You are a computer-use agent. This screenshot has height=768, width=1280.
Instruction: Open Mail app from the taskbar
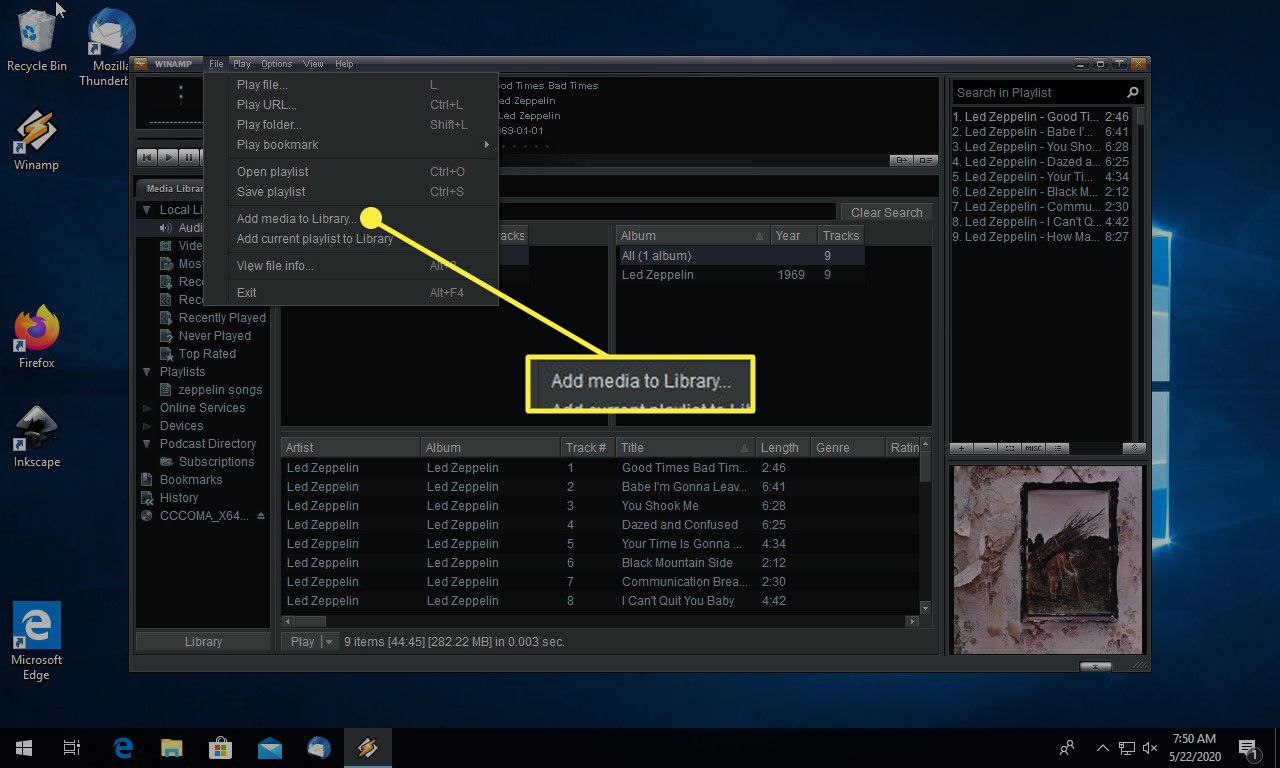coord(269,747)
